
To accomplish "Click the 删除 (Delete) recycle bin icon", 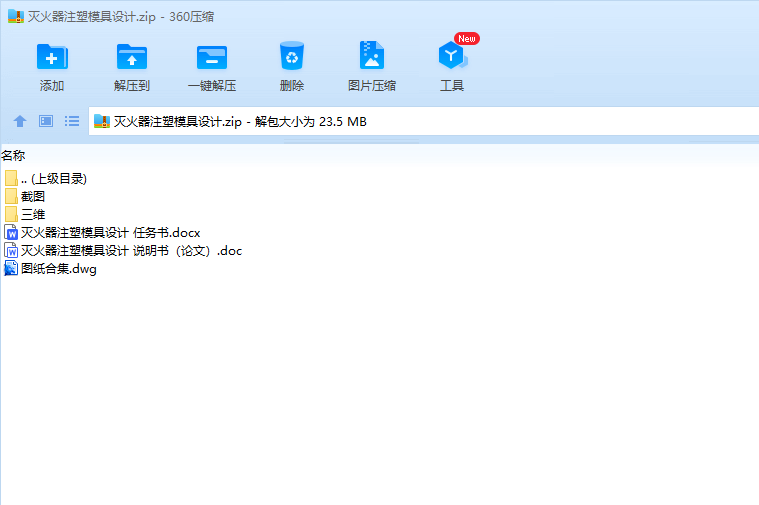I will pyautogui.click(x=291, y=56).
